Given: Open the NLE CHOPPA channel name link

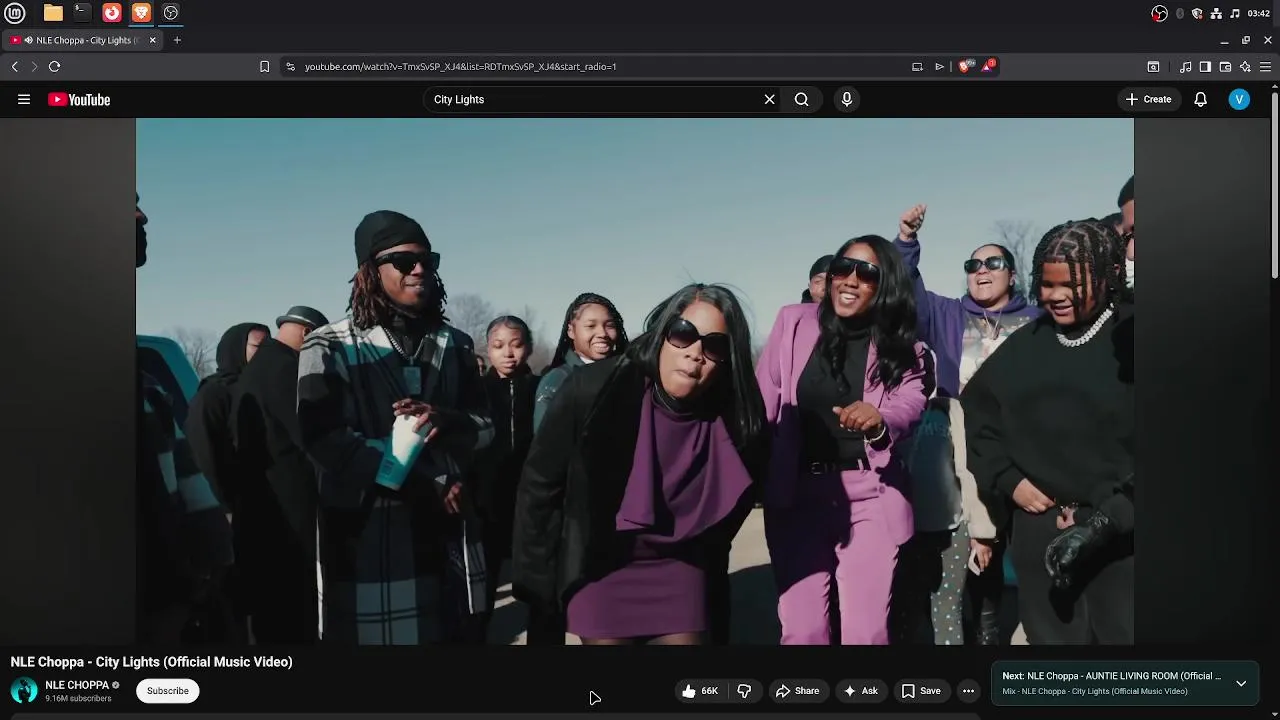Looking at the screenshot, I should tap(77, 685).
